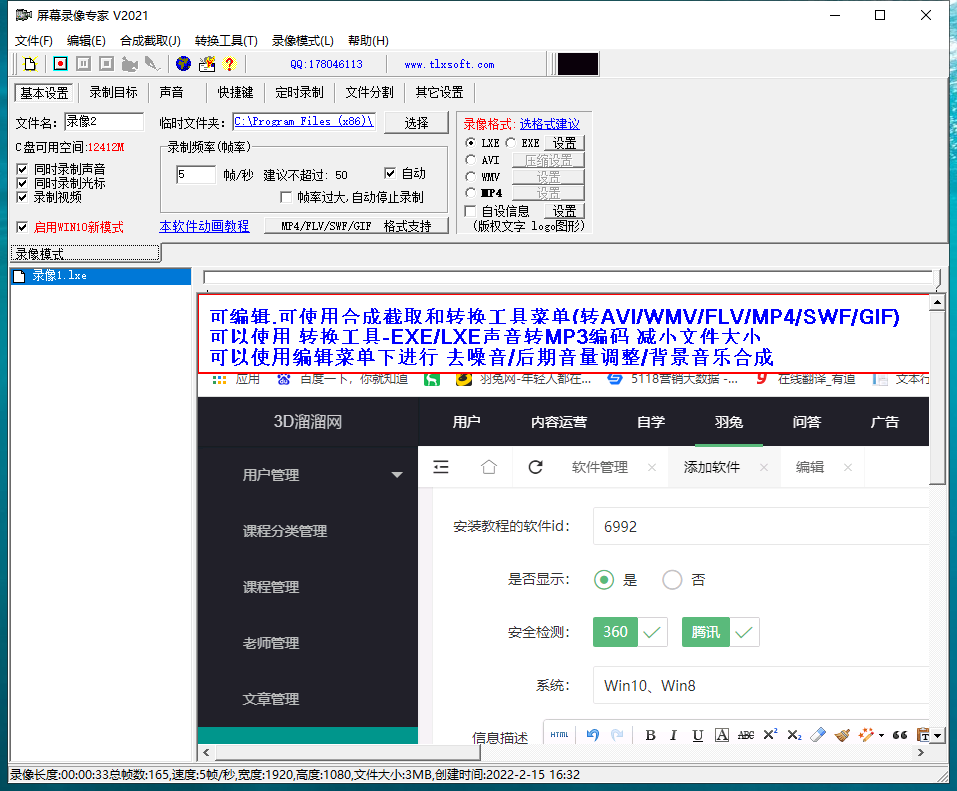
Task: Click the new file icon in toolbar
Action: tap(30, 64)
